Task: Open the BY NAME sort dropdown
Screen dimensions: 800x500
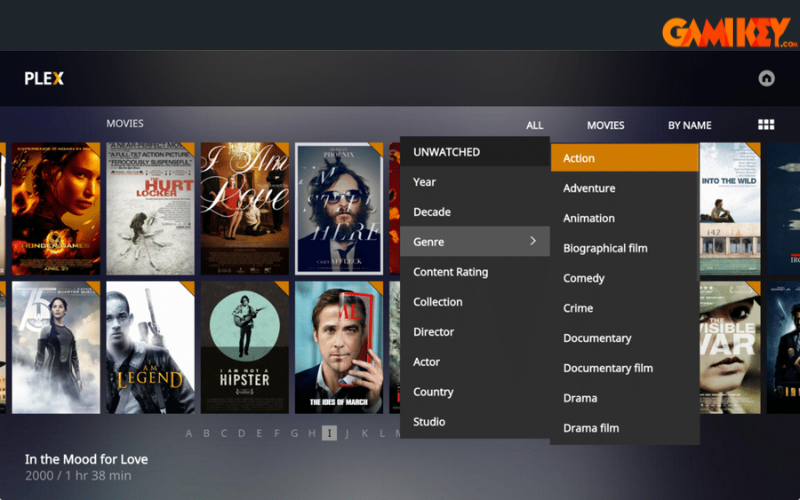Action: click(689, 126)
